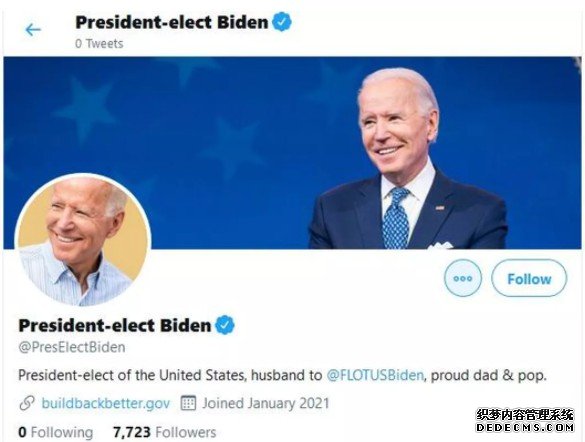
Task: Click the profile bio description text
Action: 282,375
